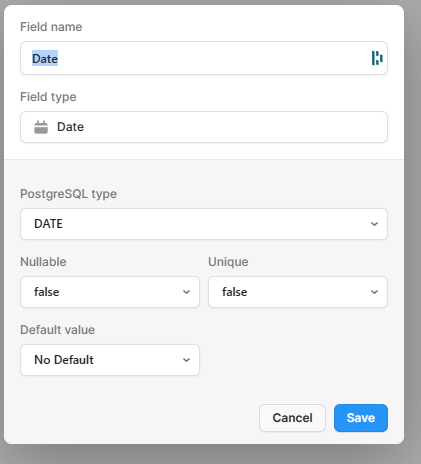
Task: Click the chevron arrow in PostgreSQL type box
Action: (374, 224)
